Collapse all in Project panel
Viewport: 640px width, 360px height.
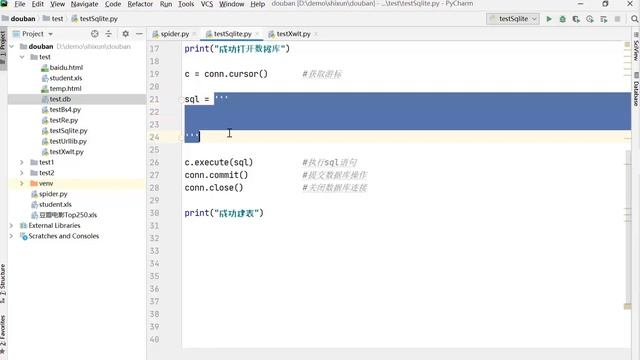(x=109, y=34)
